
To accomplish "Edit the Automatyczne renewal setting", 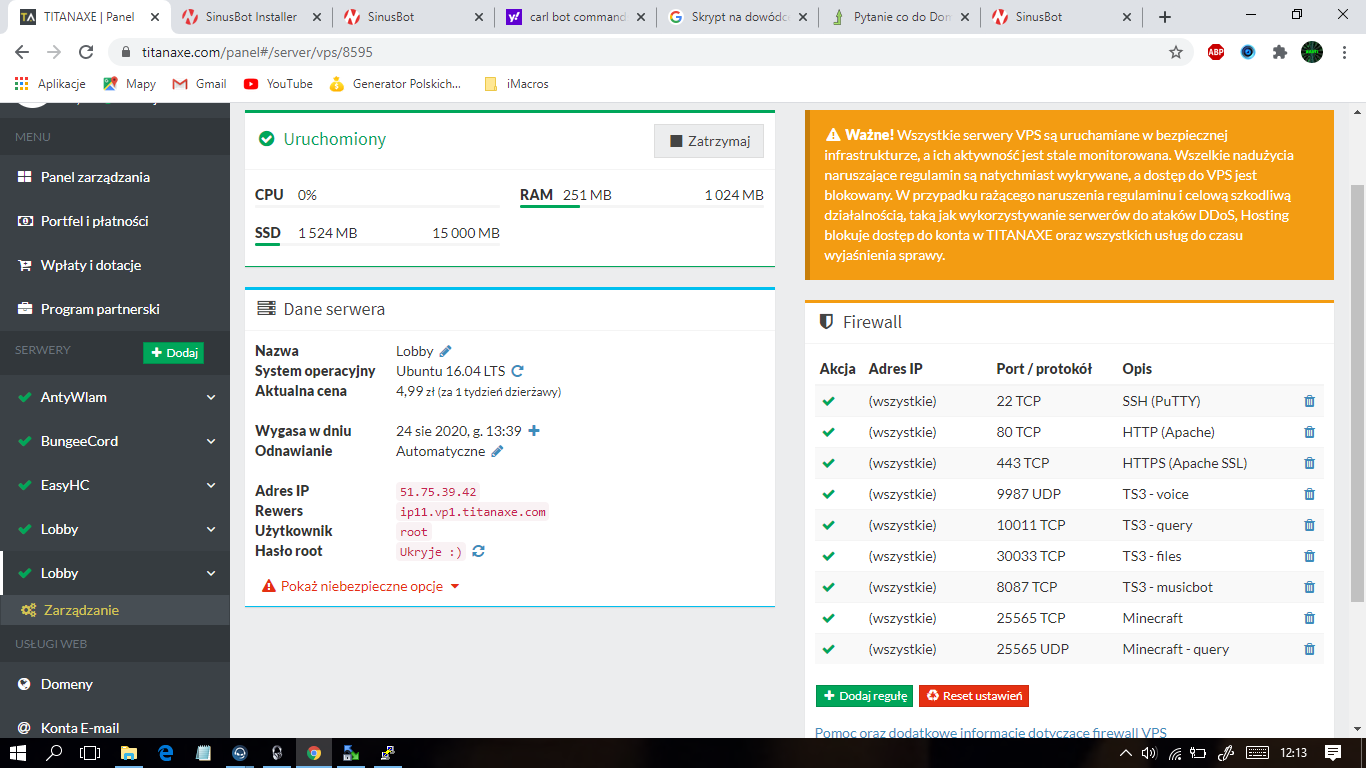I will pos(497,451).
